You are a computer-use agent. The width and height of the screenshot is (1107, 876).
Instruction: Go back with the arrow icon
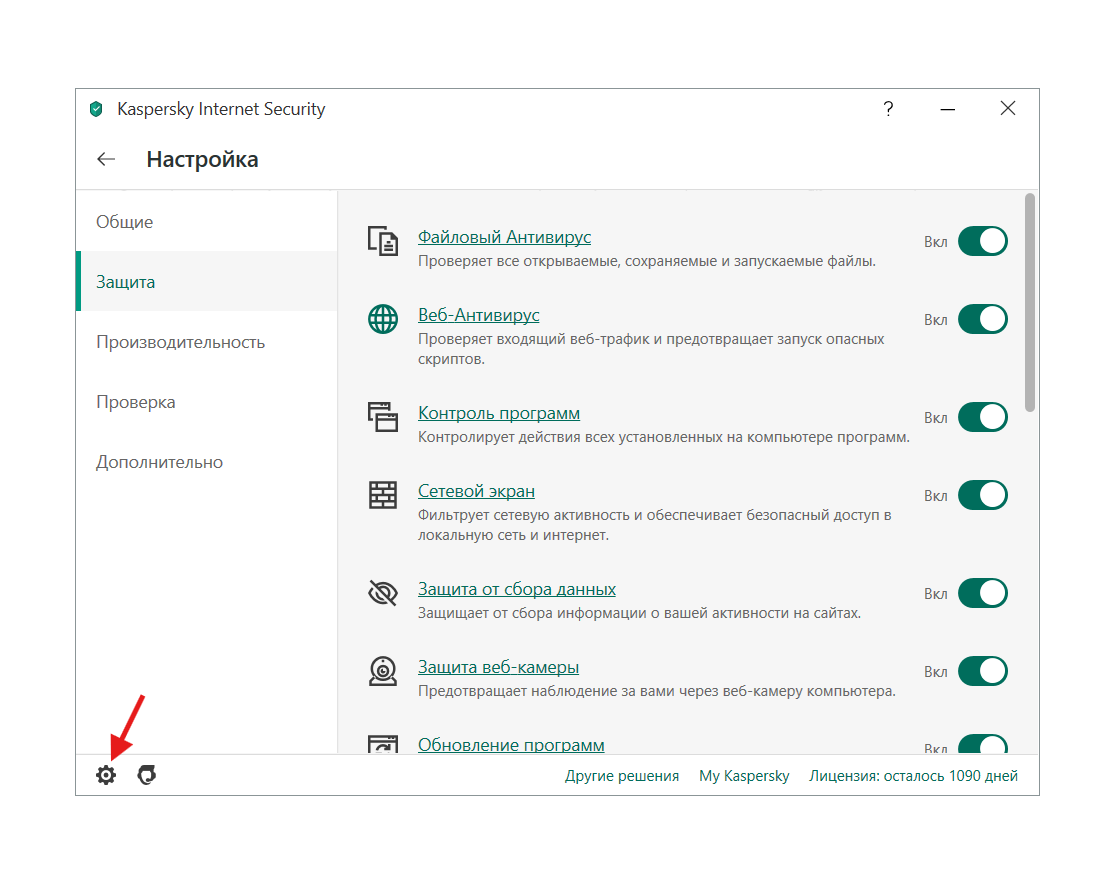tap(106, 160)
